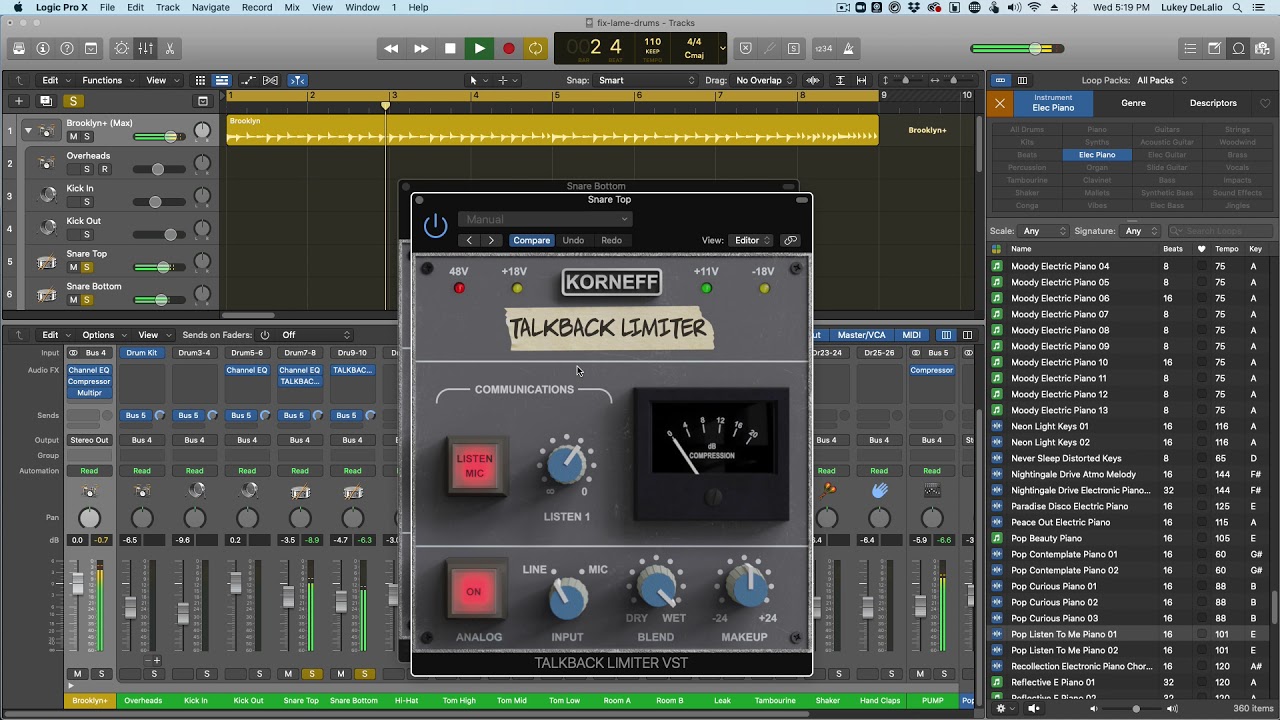Toggle the Smart Controls dial icon
Viewport: 1280px width, 720px height.
[122, 48]
